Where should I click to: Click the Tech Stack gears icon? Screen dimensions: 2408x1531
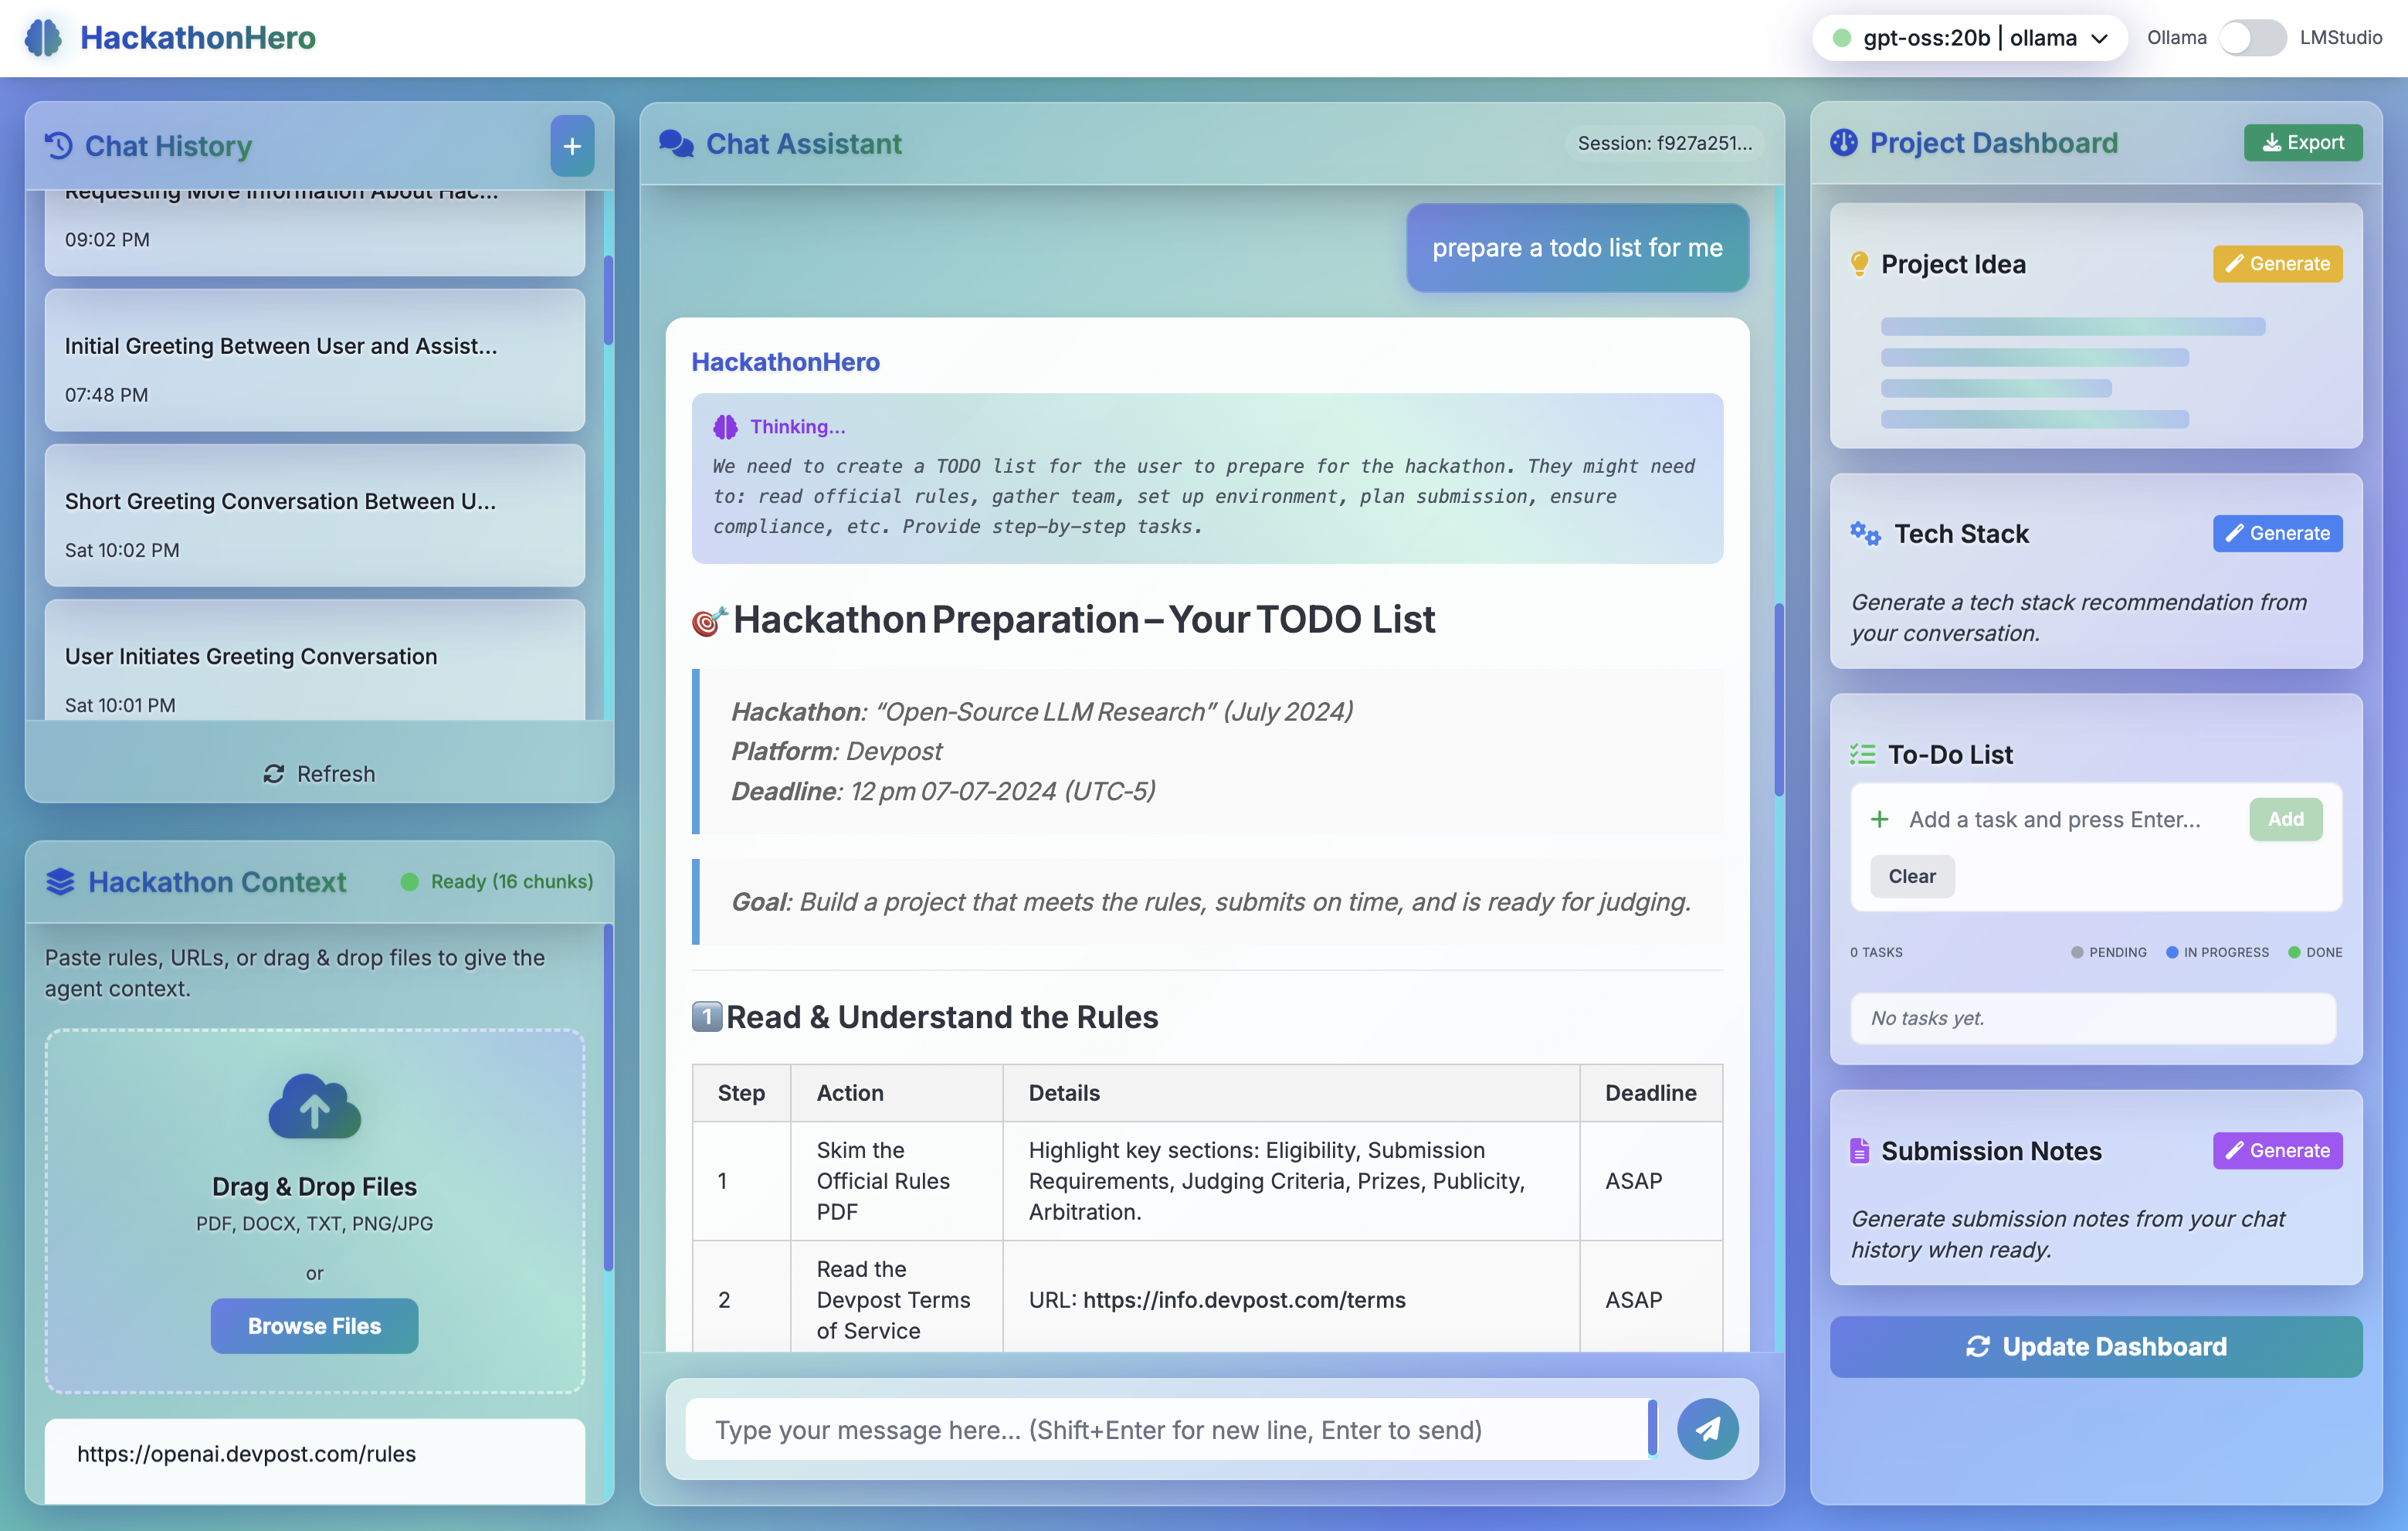pyautogui.click(x=1865, y=534)
